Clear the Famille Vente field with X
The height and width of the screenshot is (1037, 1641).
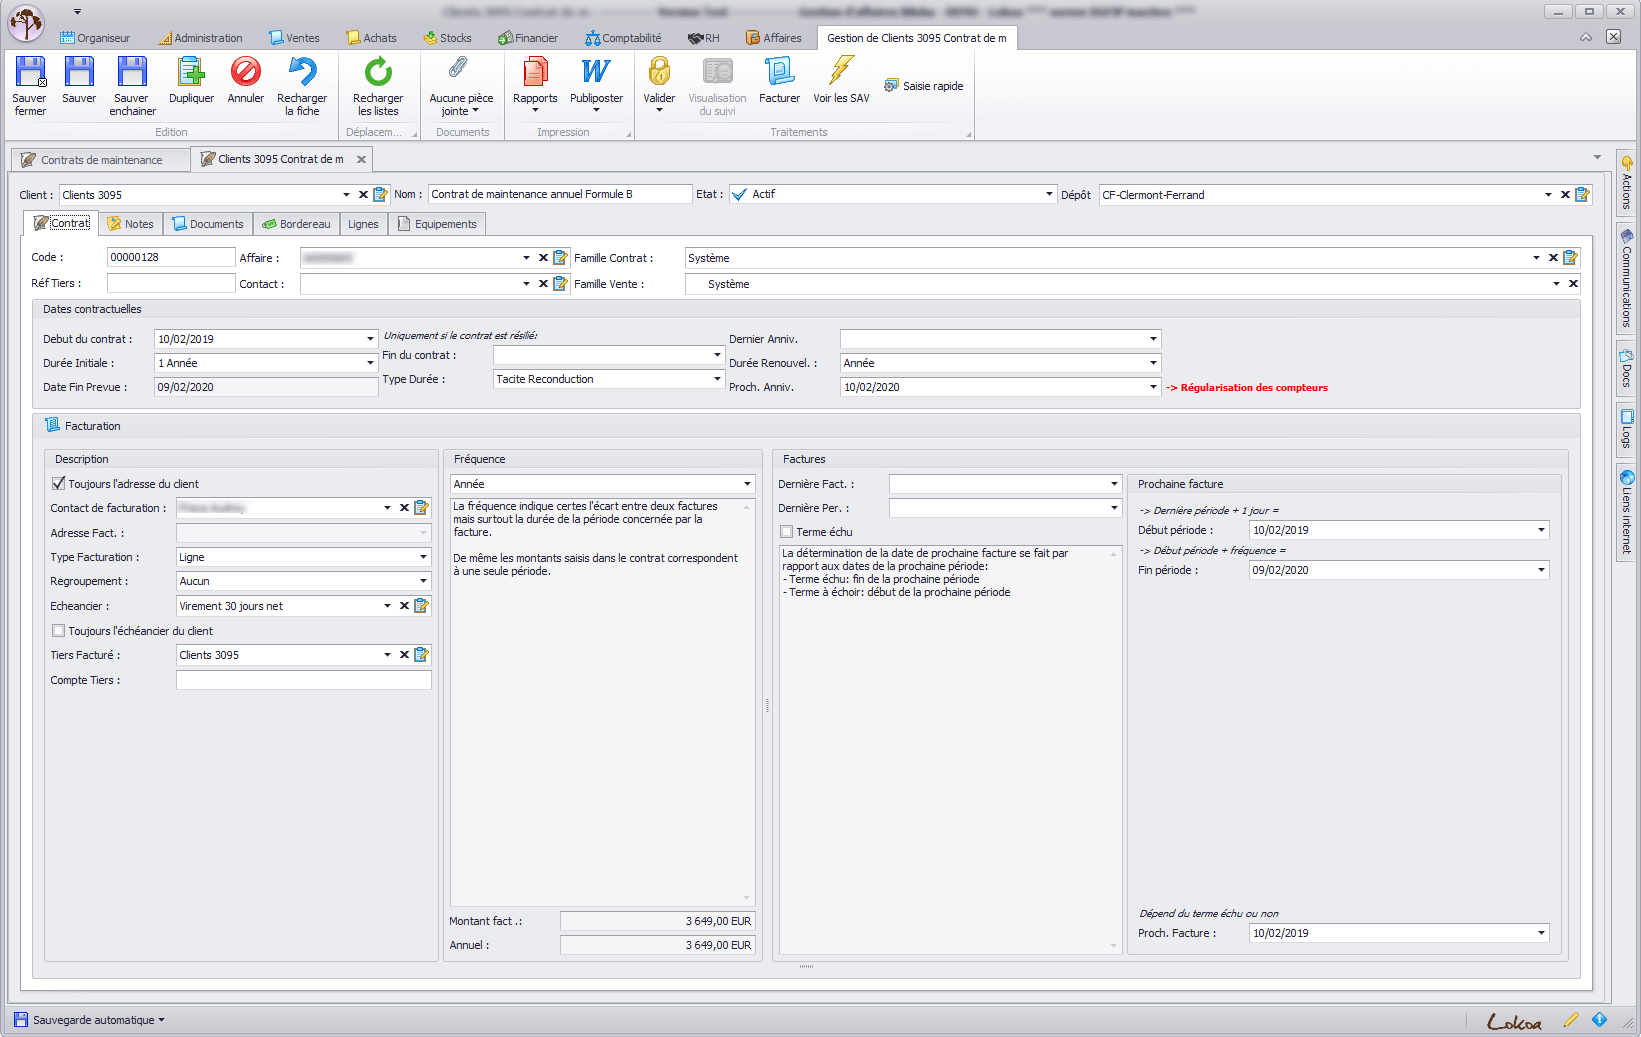[x=1573, y=284]
